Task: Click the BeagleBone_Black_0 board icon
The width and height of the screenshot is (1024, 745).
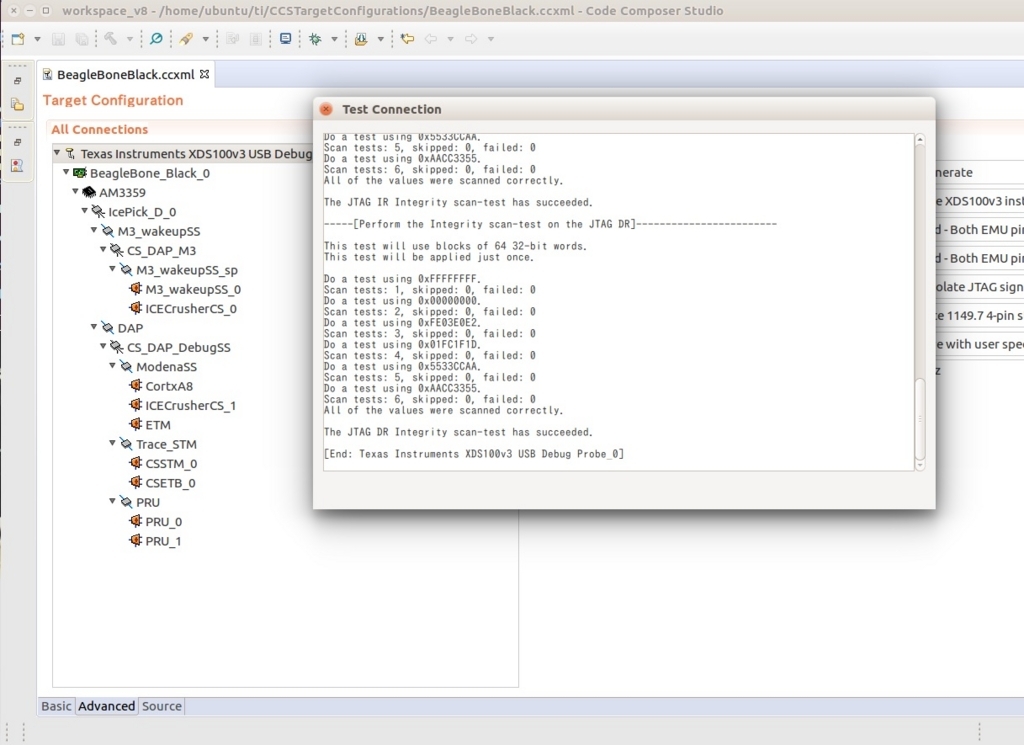Action: pyautogui.click(x=80, y=173)
